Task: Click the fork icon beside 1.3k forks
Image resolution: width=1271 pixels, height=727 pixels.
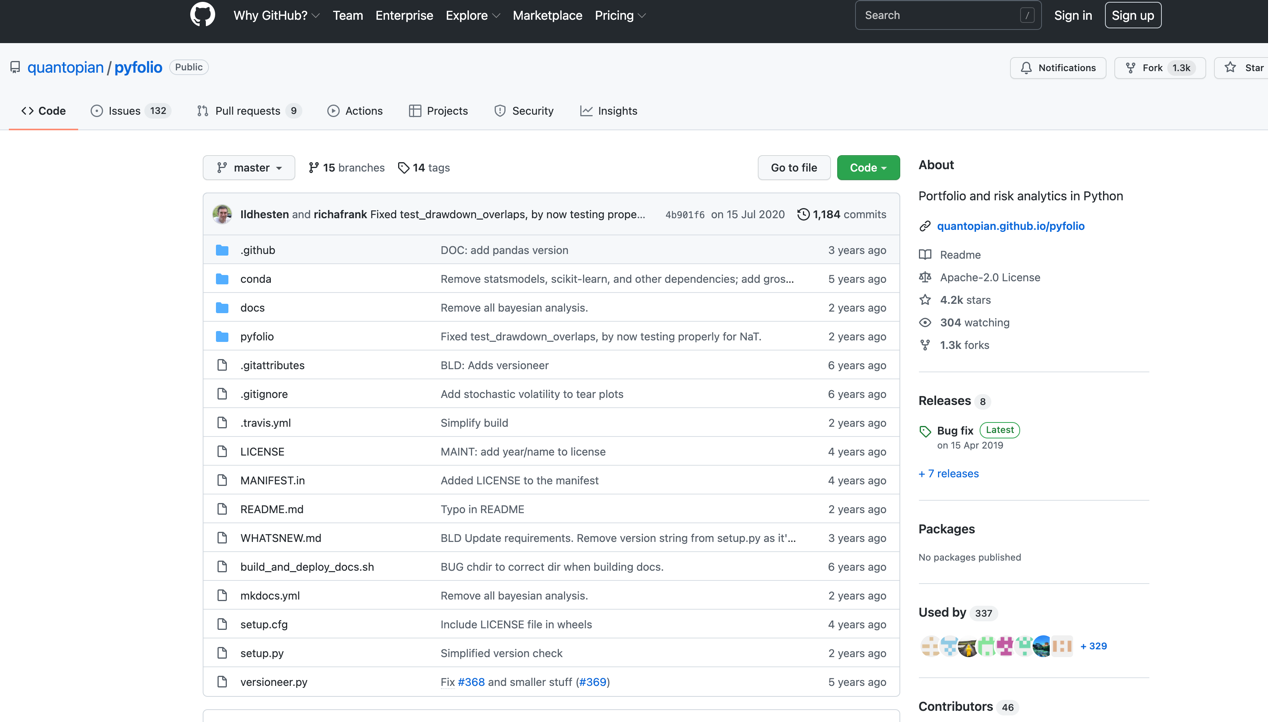Action: coord(925,346)
